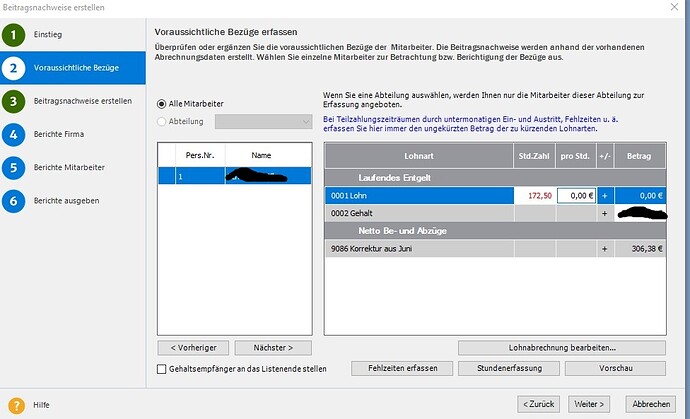Select the Alle Mitarbeiter radio button
The height and width of the screenshot is (419, 690).
coord(161,104)
